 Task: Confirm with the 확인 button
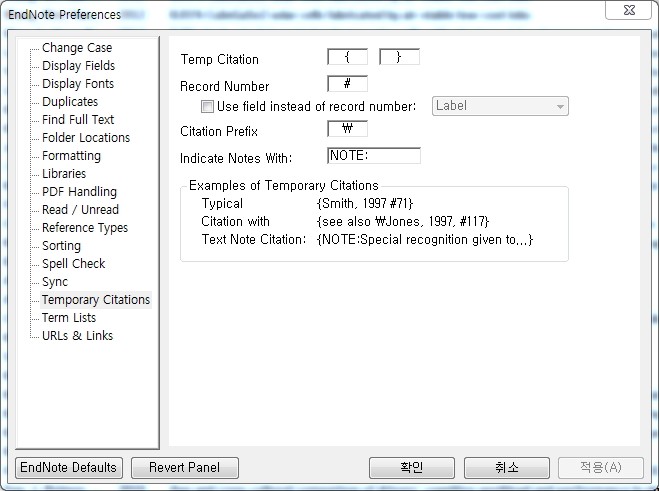pyautogui.click(x=412, y=468)
